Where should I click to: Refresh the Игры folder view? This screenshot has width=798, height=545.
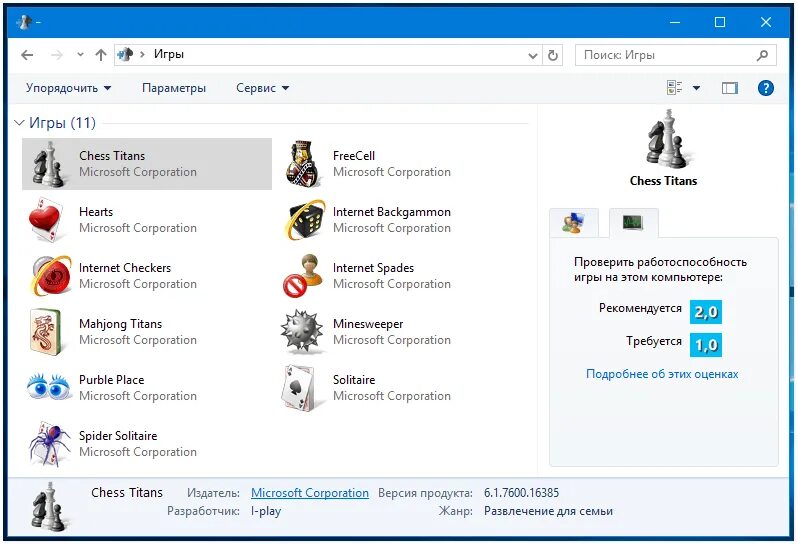tap(553, 55)
